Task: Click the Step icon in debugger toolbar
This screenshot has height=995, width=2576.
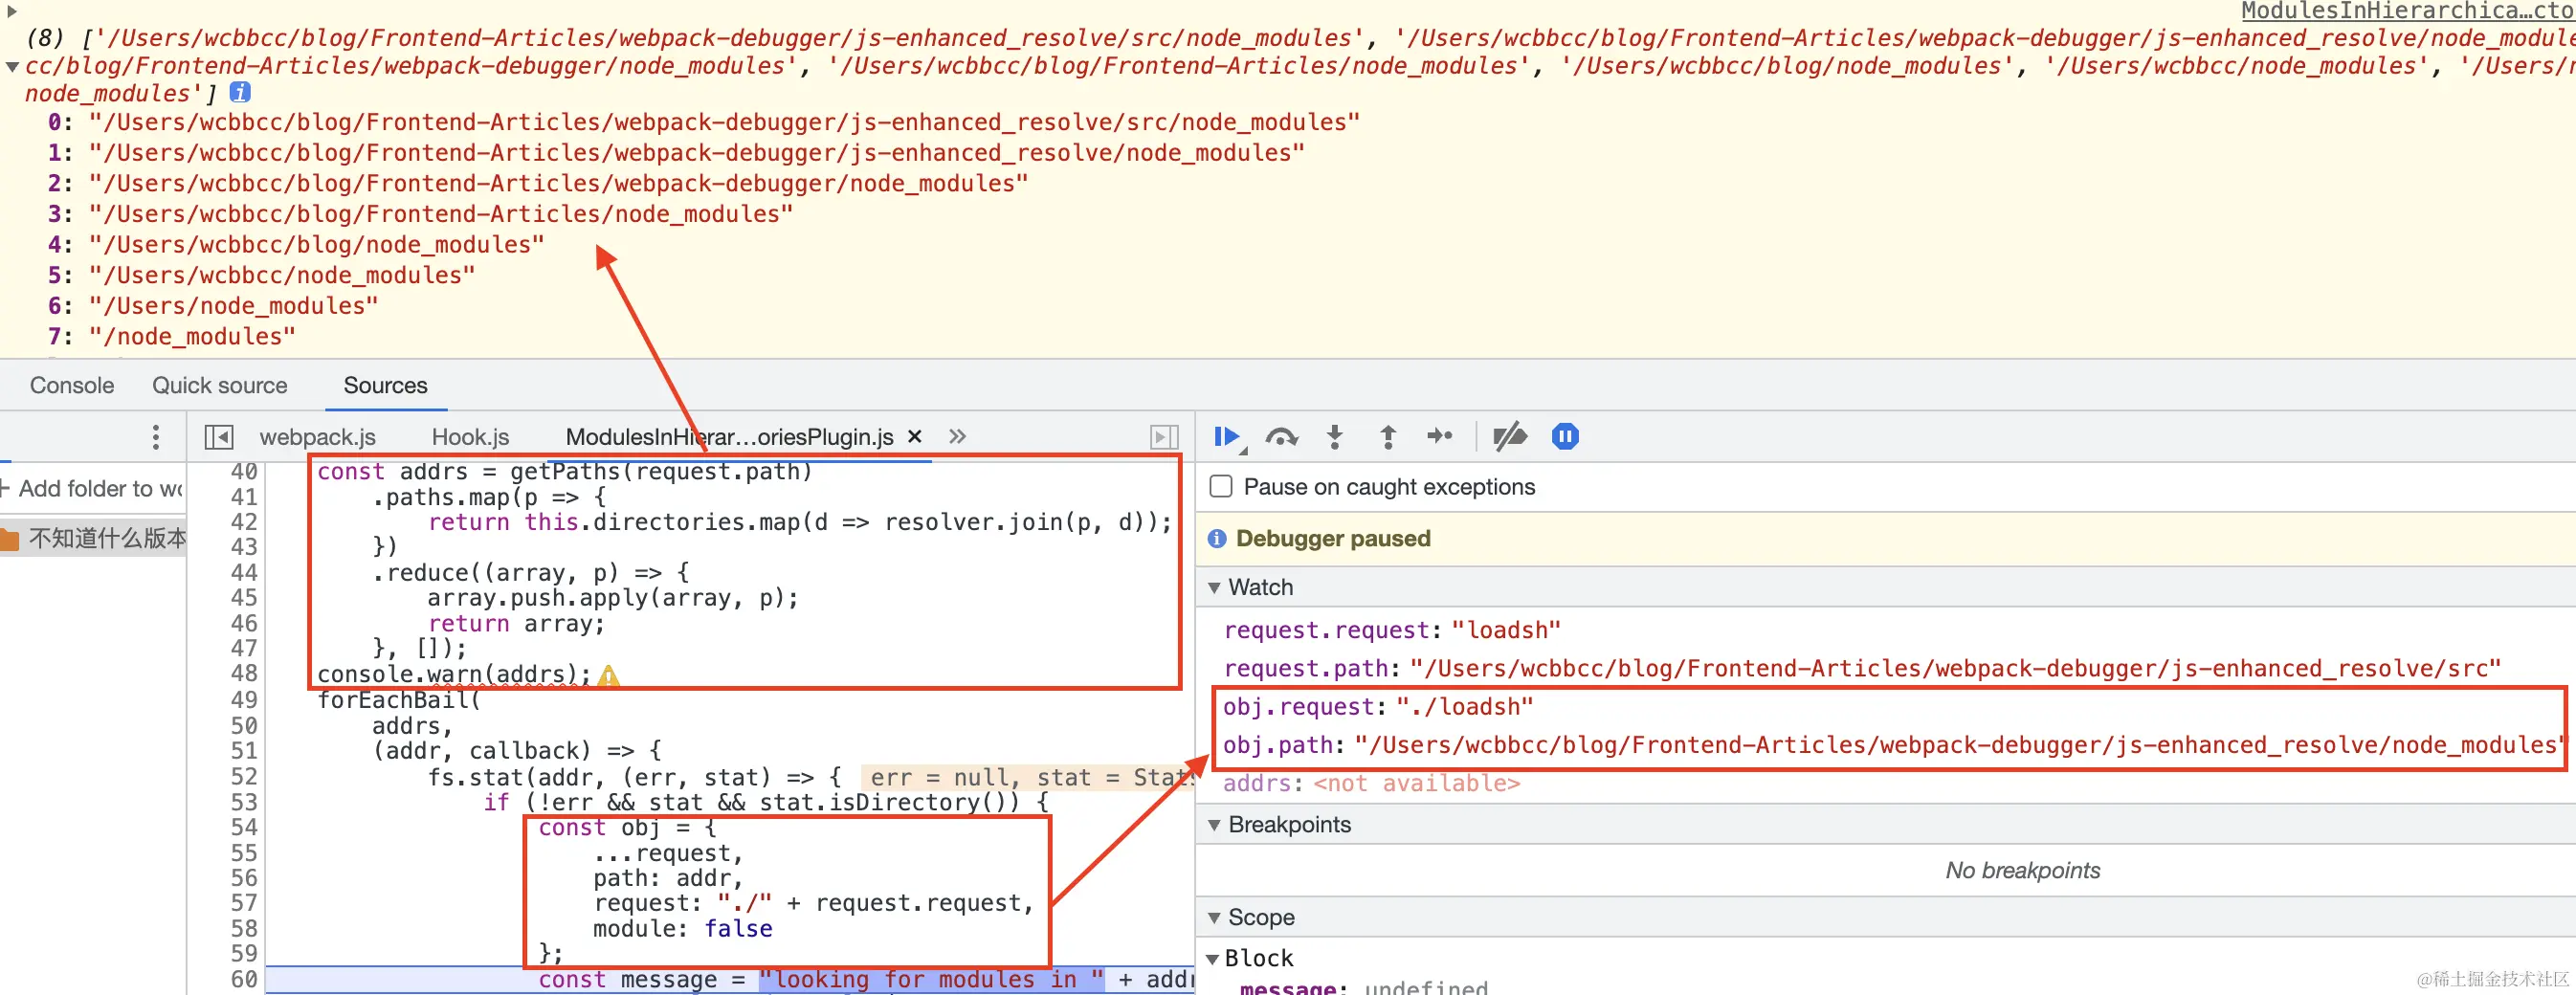Action: [x=1439, y=436]
